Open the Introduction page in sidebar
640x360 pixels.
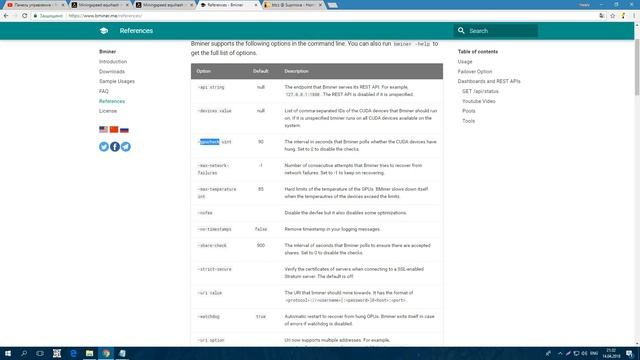(113, 62)
